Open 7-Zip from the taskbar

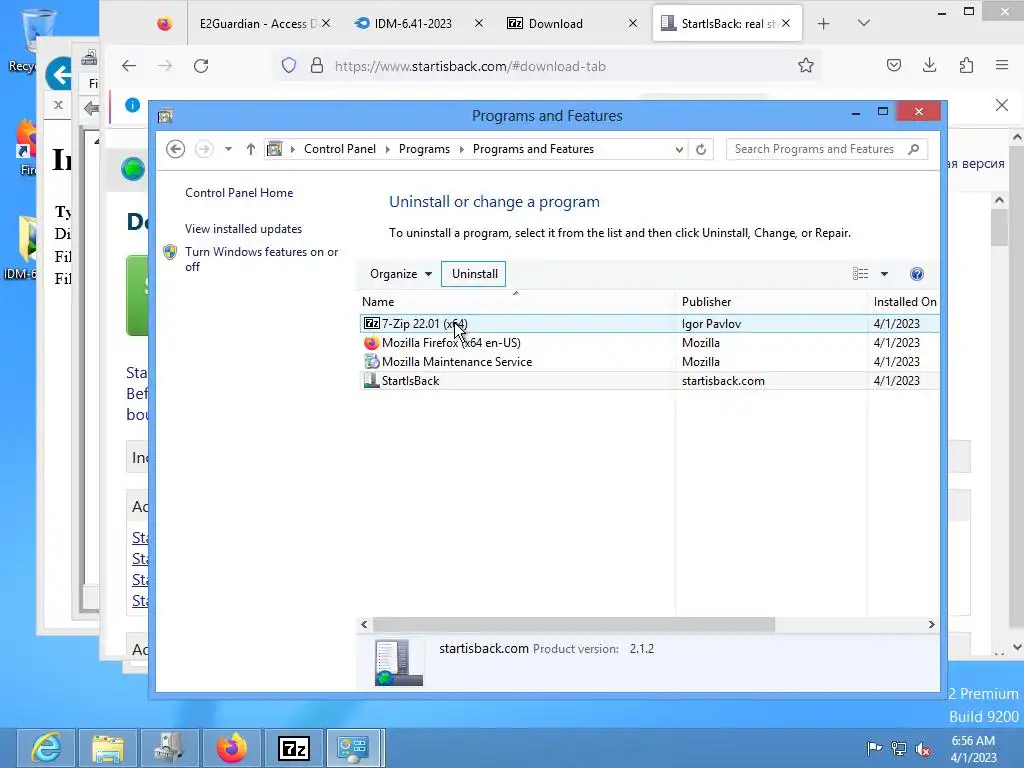click(x=293, y=748)
